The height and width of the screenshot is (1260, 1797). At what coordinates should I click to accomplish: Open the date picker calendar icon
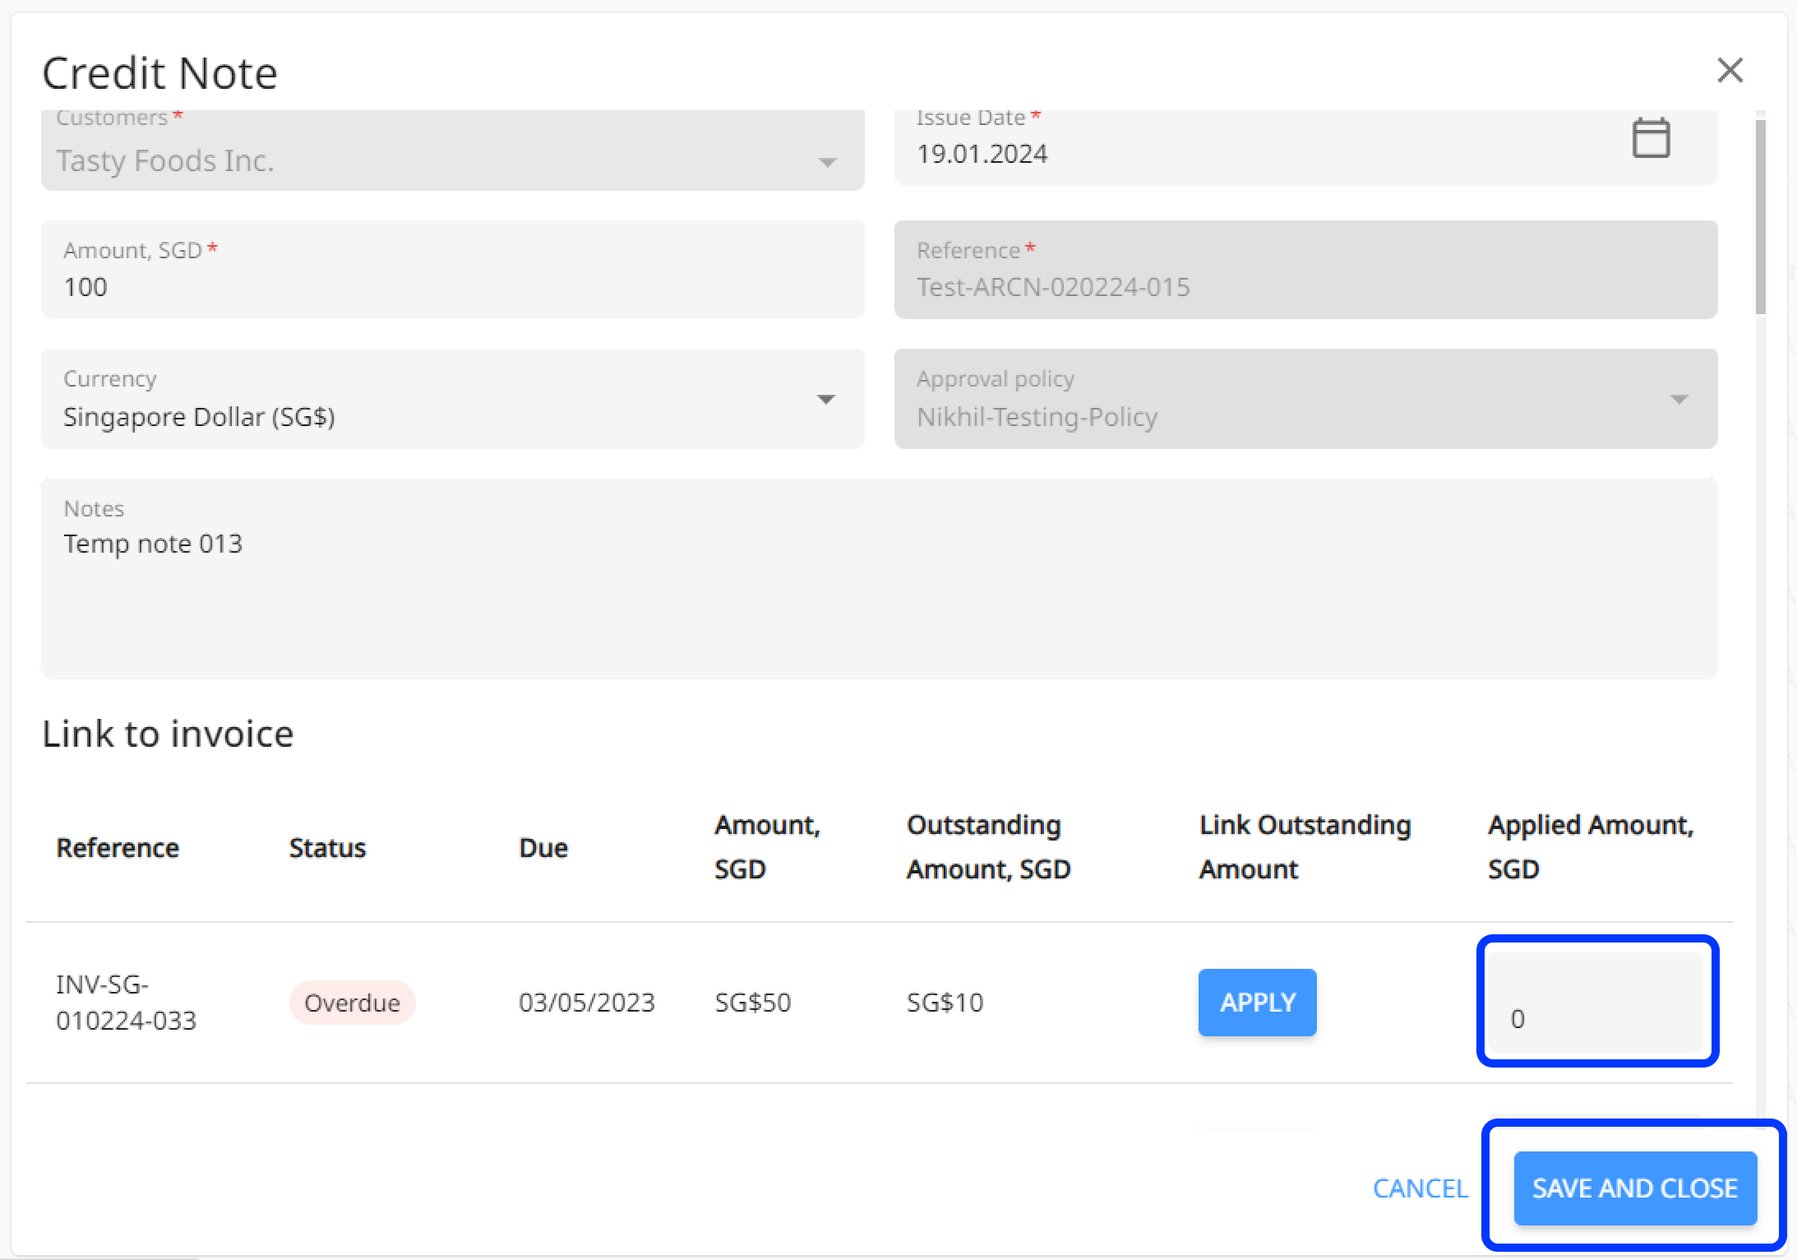pos(1651,137)
